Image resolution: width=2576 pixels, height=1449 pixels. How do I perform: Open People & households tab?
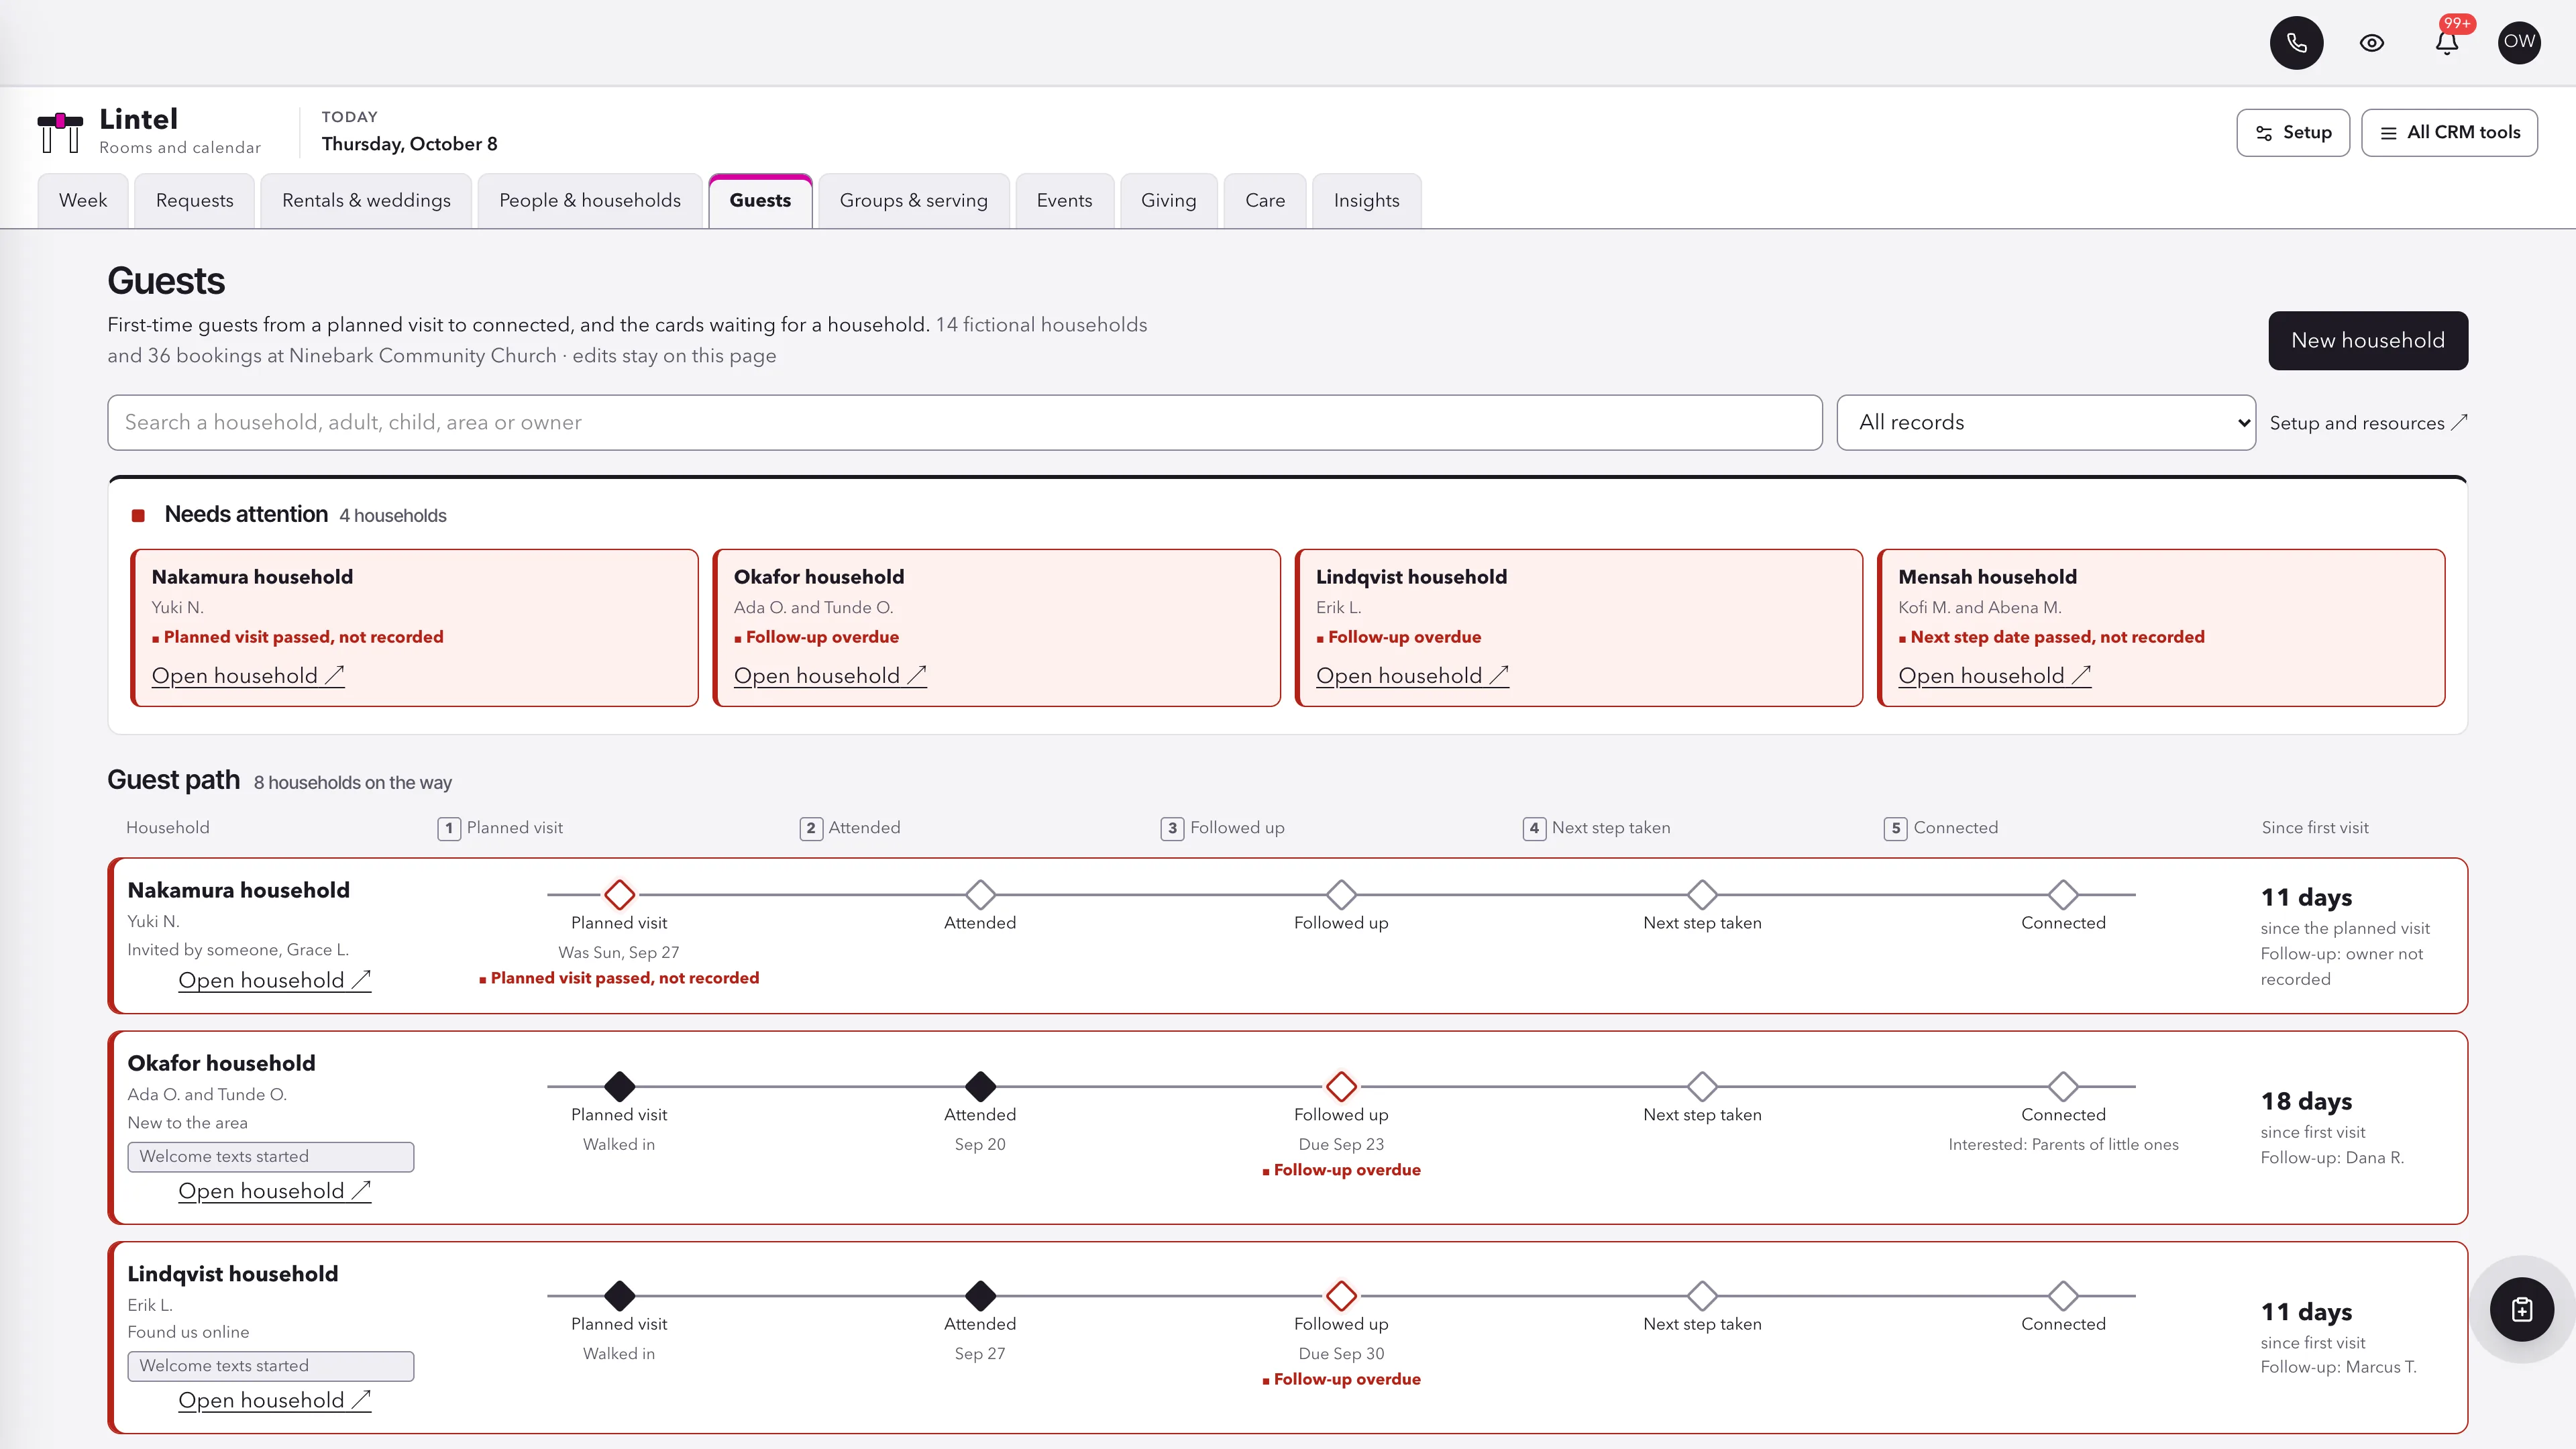tap(590, 200)
